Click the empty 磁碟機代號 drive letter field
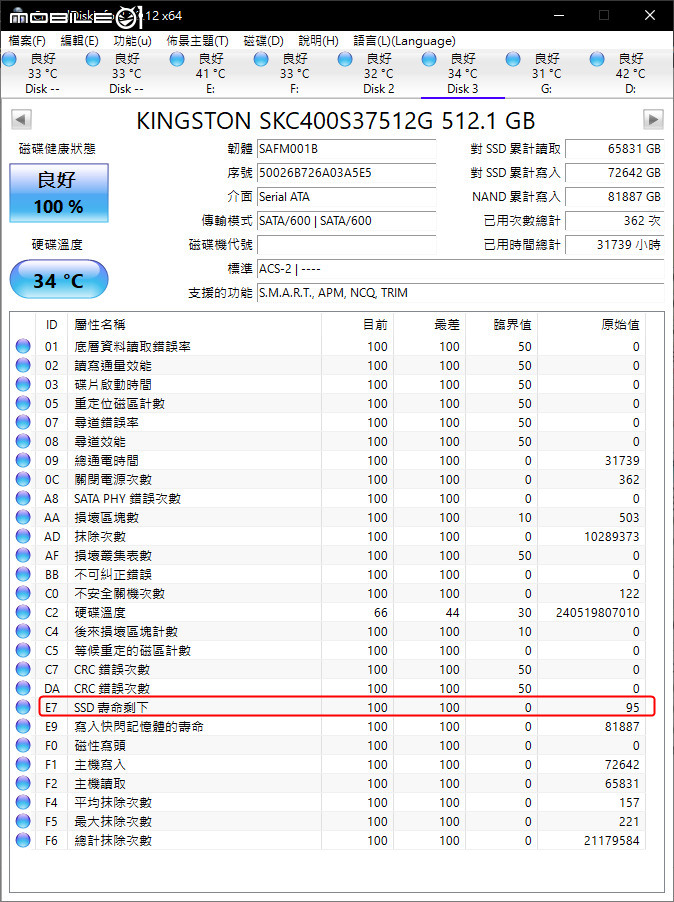The image size is (674, 902). pos(346,244)
